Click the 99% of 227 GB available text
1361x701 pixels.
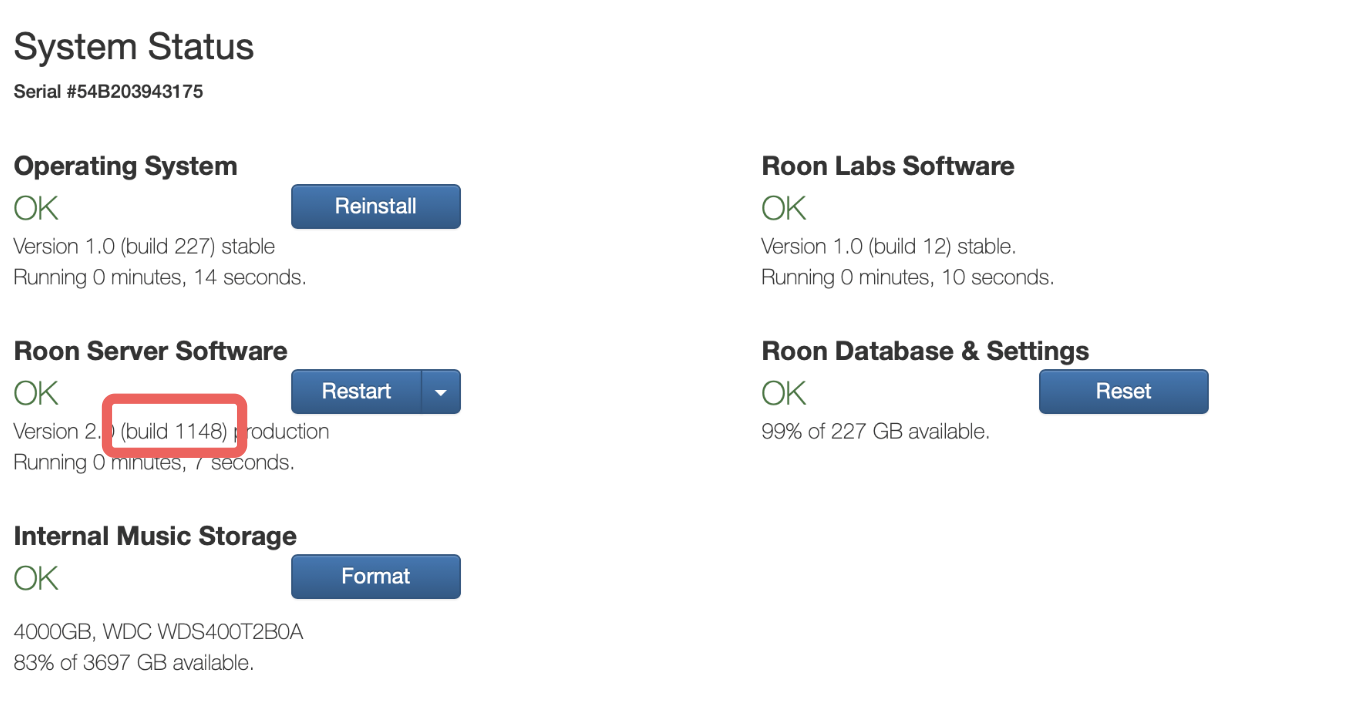click(875, 432)
